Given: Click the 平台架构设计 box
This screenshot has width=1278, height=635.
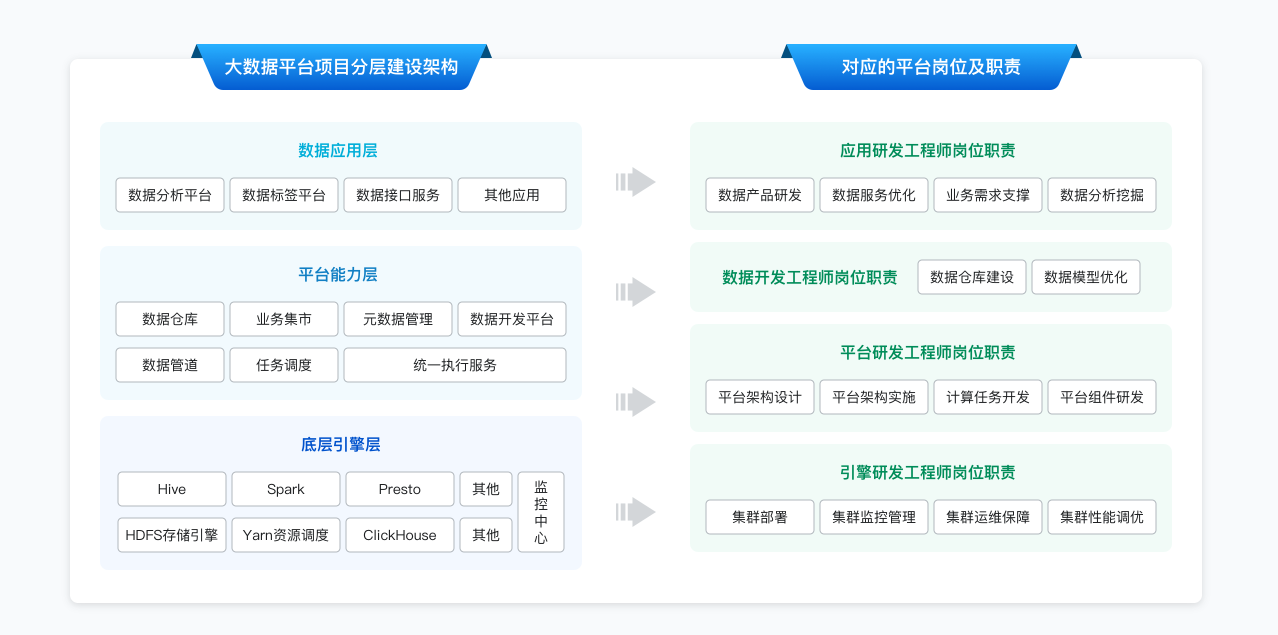Looking at the screenshot, I should 760,397.
